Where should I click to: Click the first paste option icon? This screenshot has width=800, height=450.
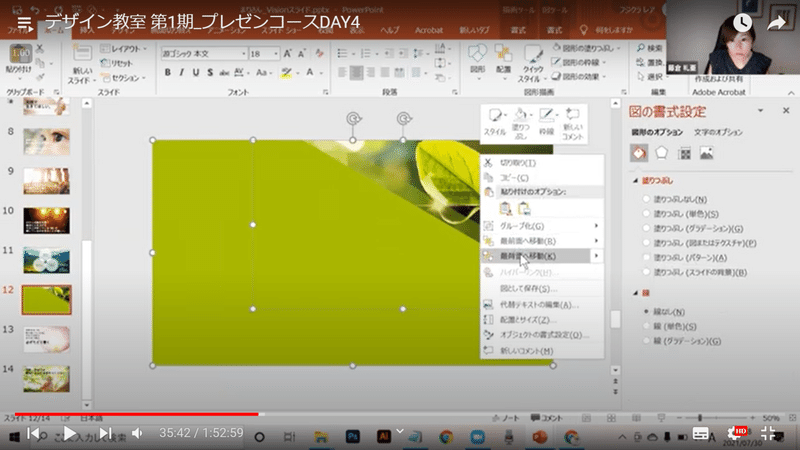[x=506, y=208]
